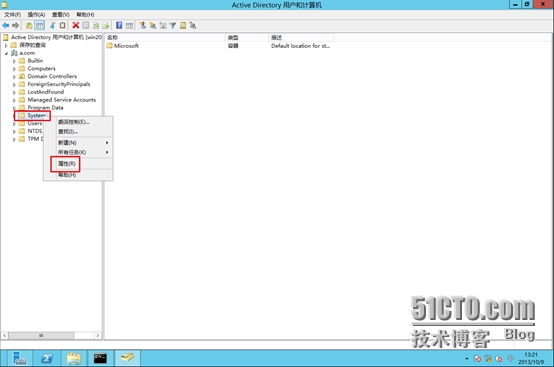This screenshot has height=367, width=554.
Task: Expand the LostAndFound arrow
Action: coord(14,92)
